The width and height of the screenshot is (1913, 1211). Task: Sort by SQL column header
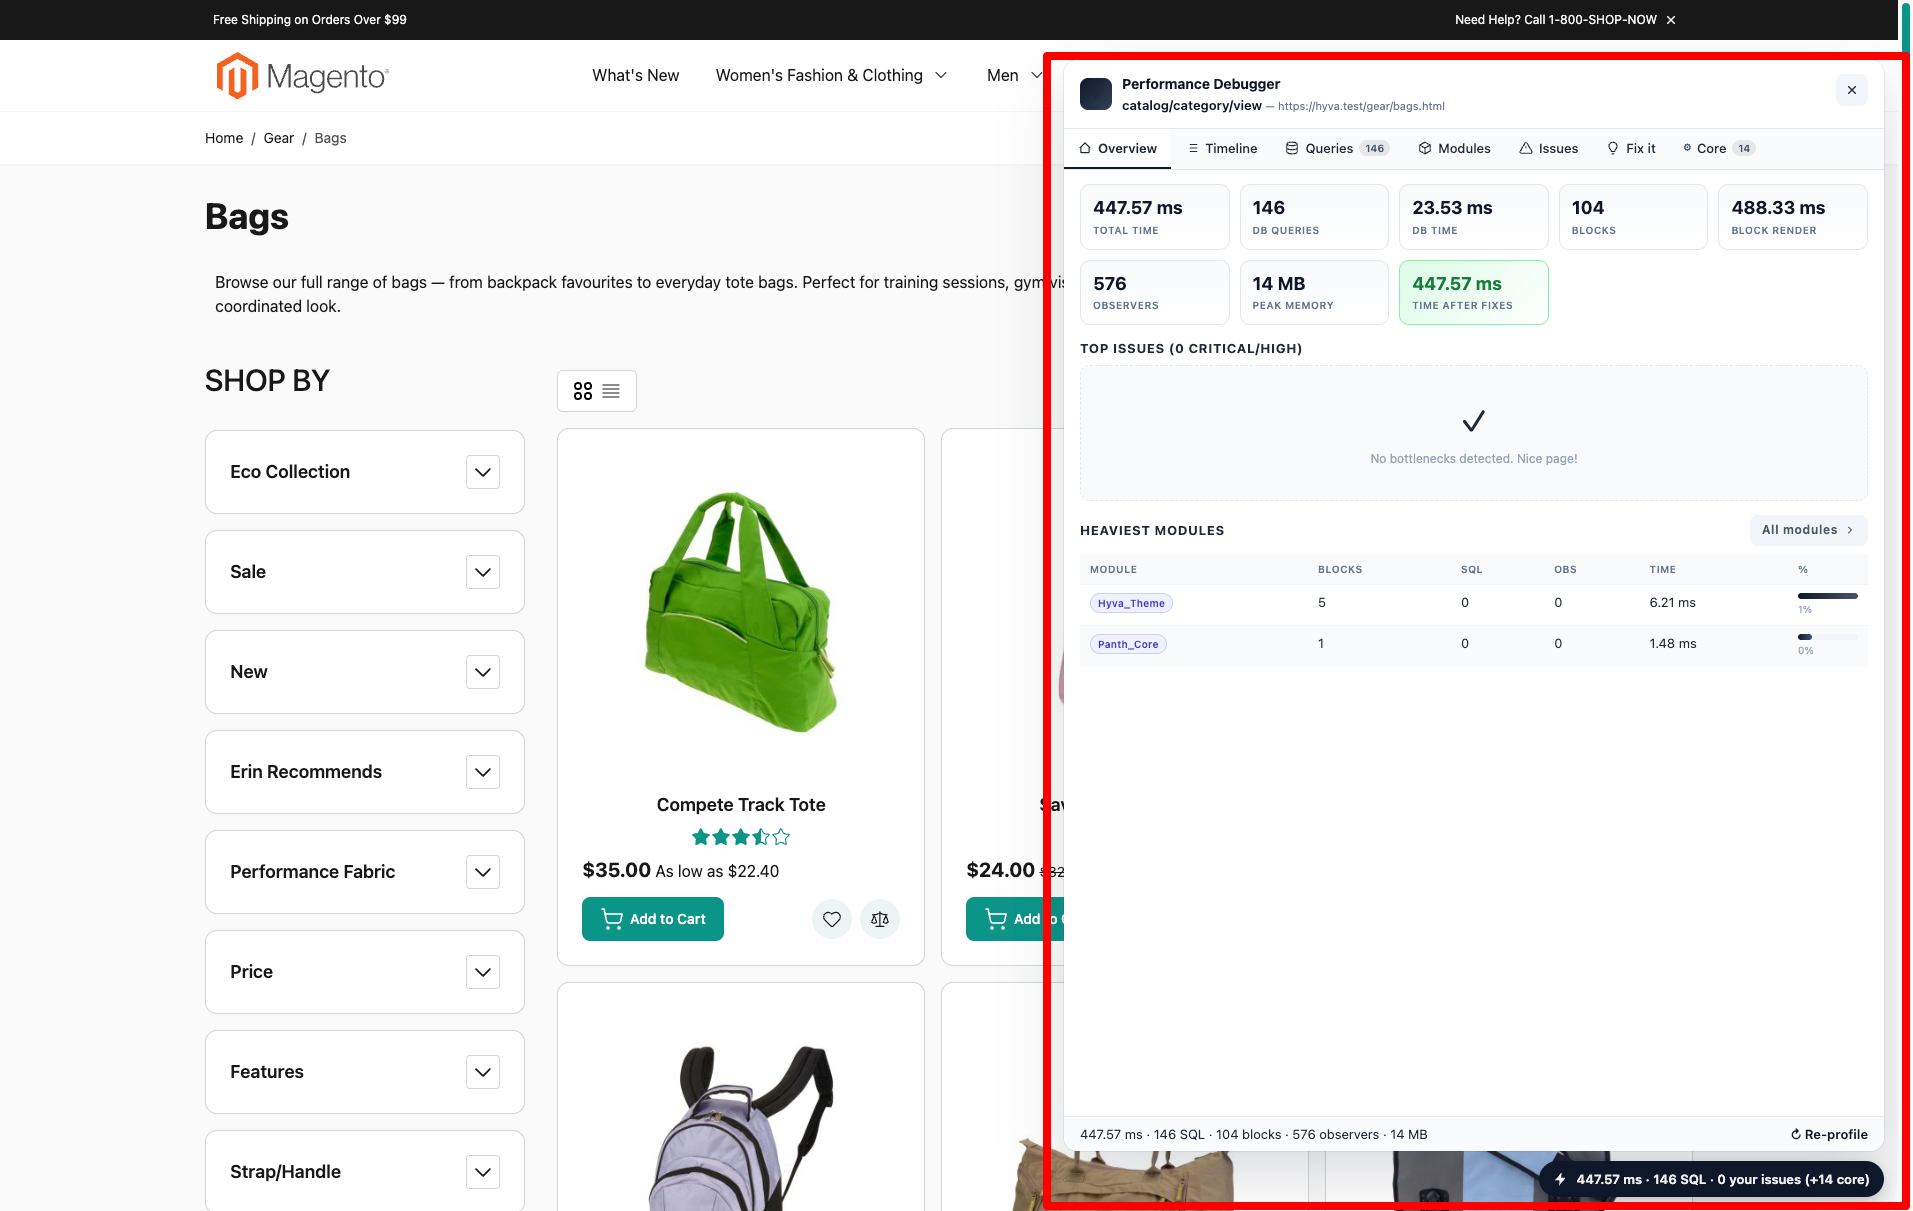pos(1471,570)
